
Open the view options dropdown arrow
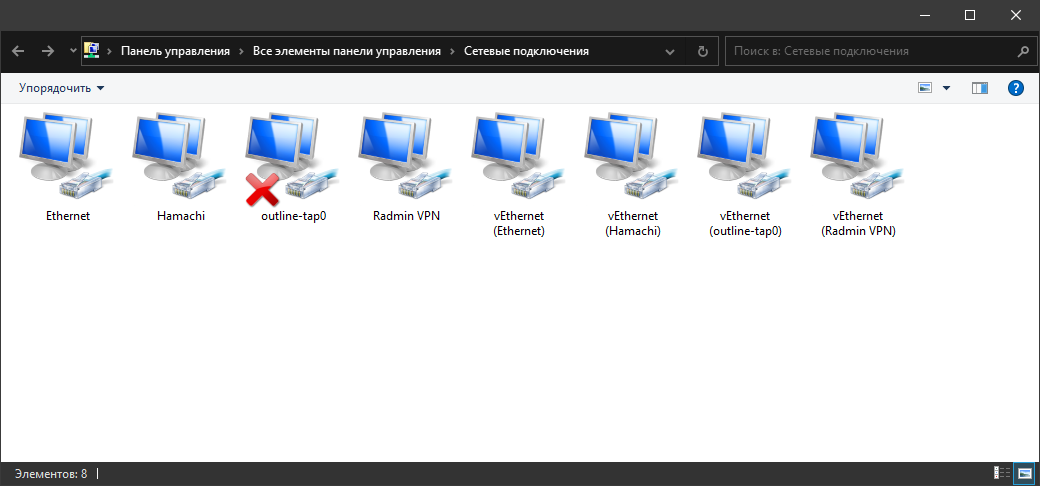tap(946, 88)
